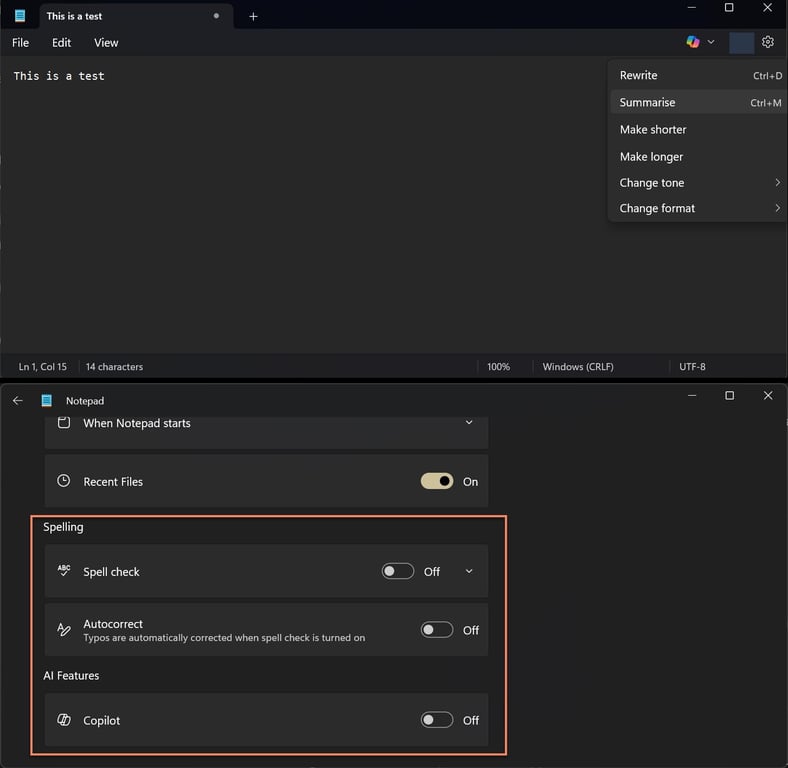Add a new tab with plus icon
788x768 pixels.
coord(253,17)
